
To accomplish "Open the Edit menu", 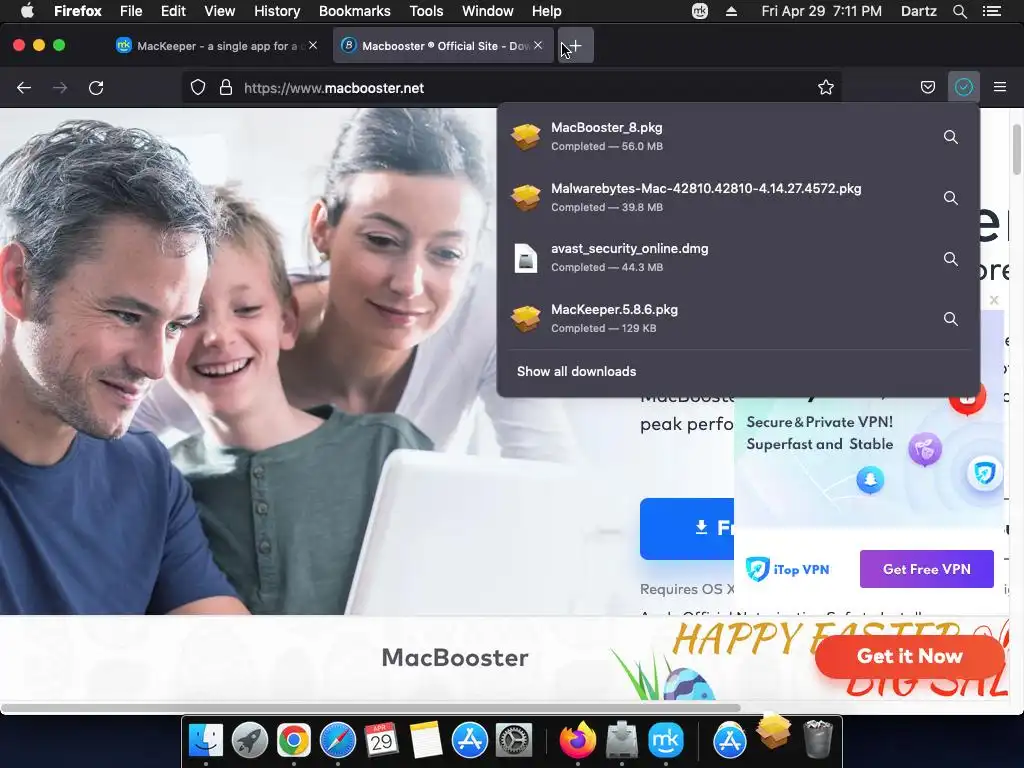I will click(173, 11).
